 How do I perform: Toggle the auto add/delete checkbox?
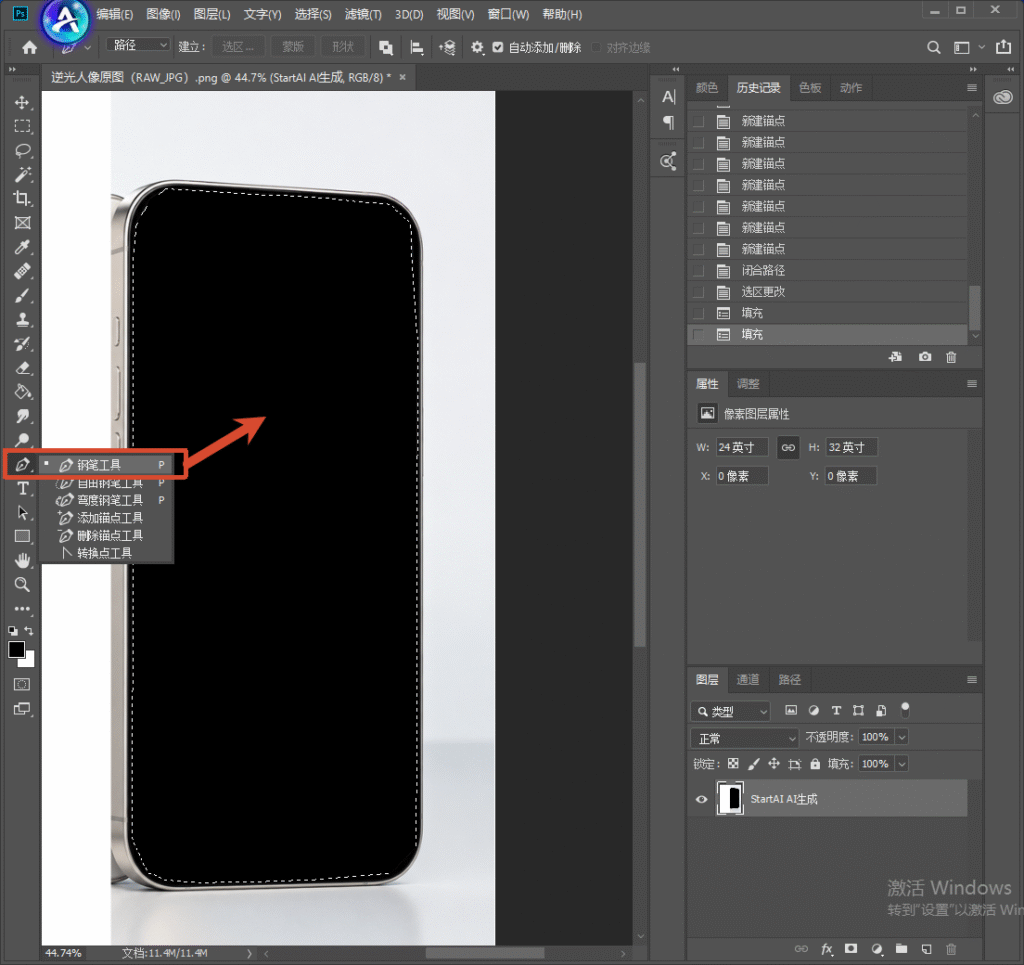click(498, 47)
